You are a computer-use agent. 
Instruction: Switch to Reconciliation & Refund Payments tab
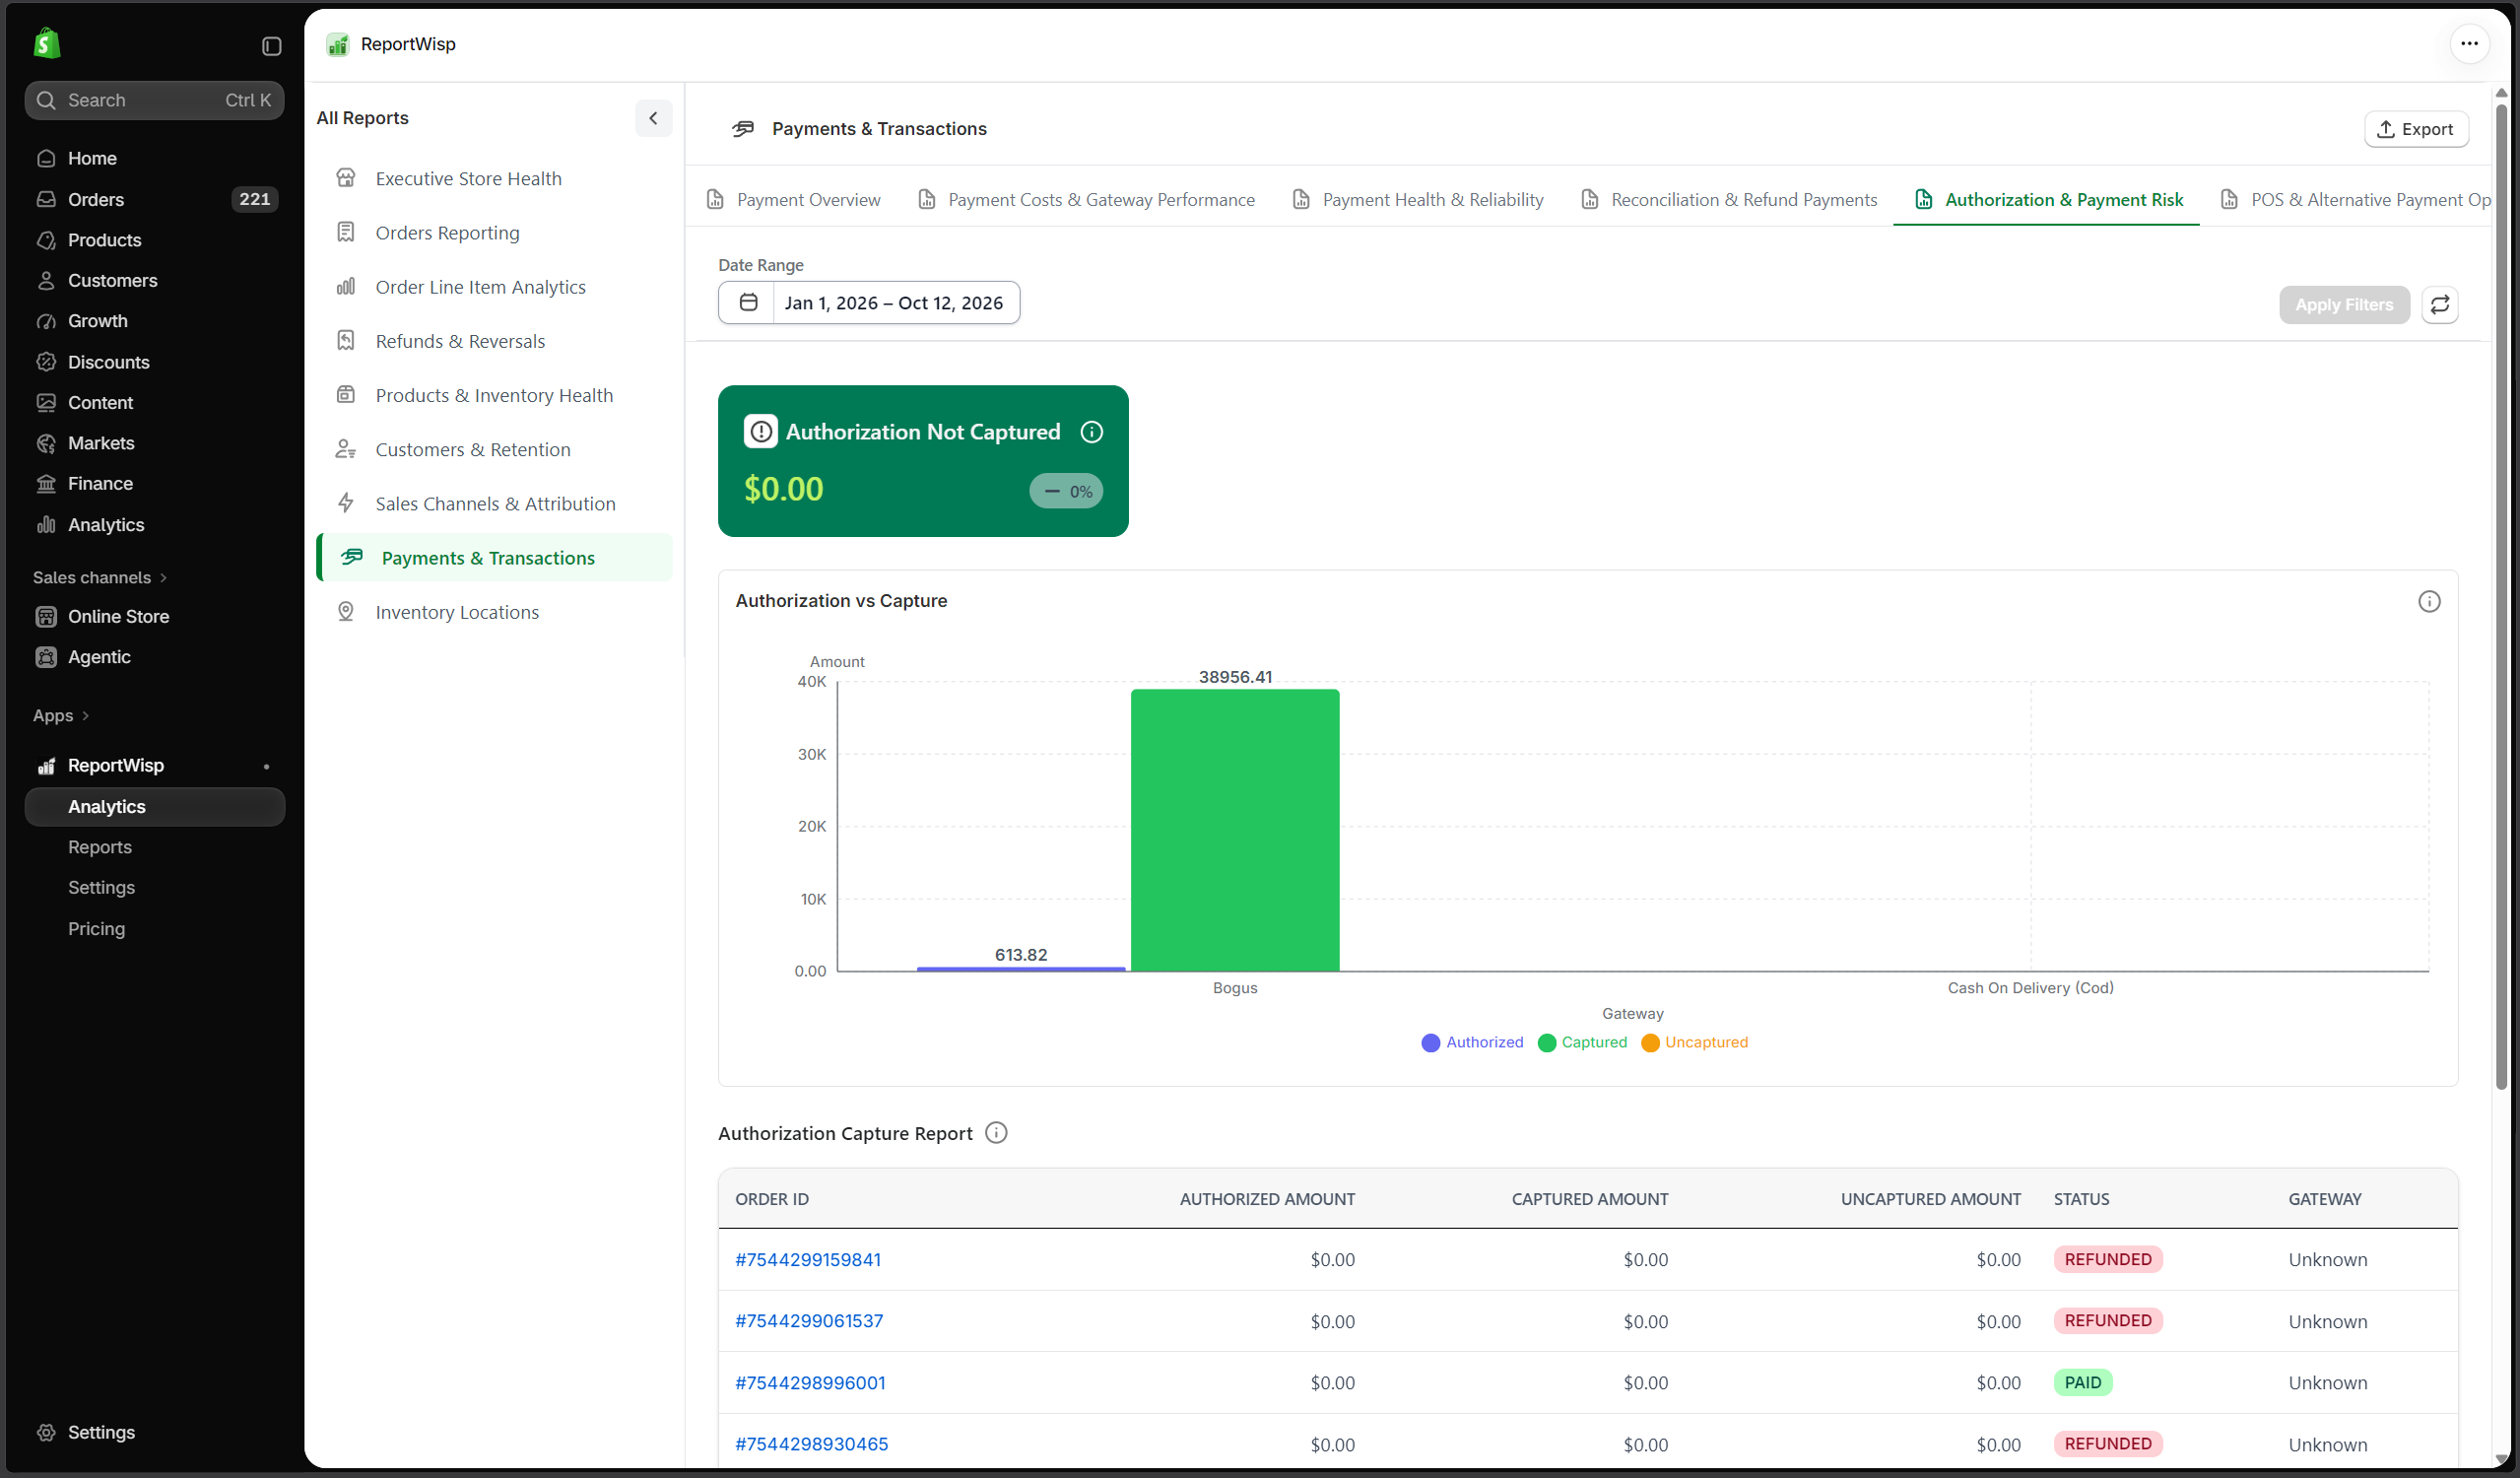coord(1729,200)
